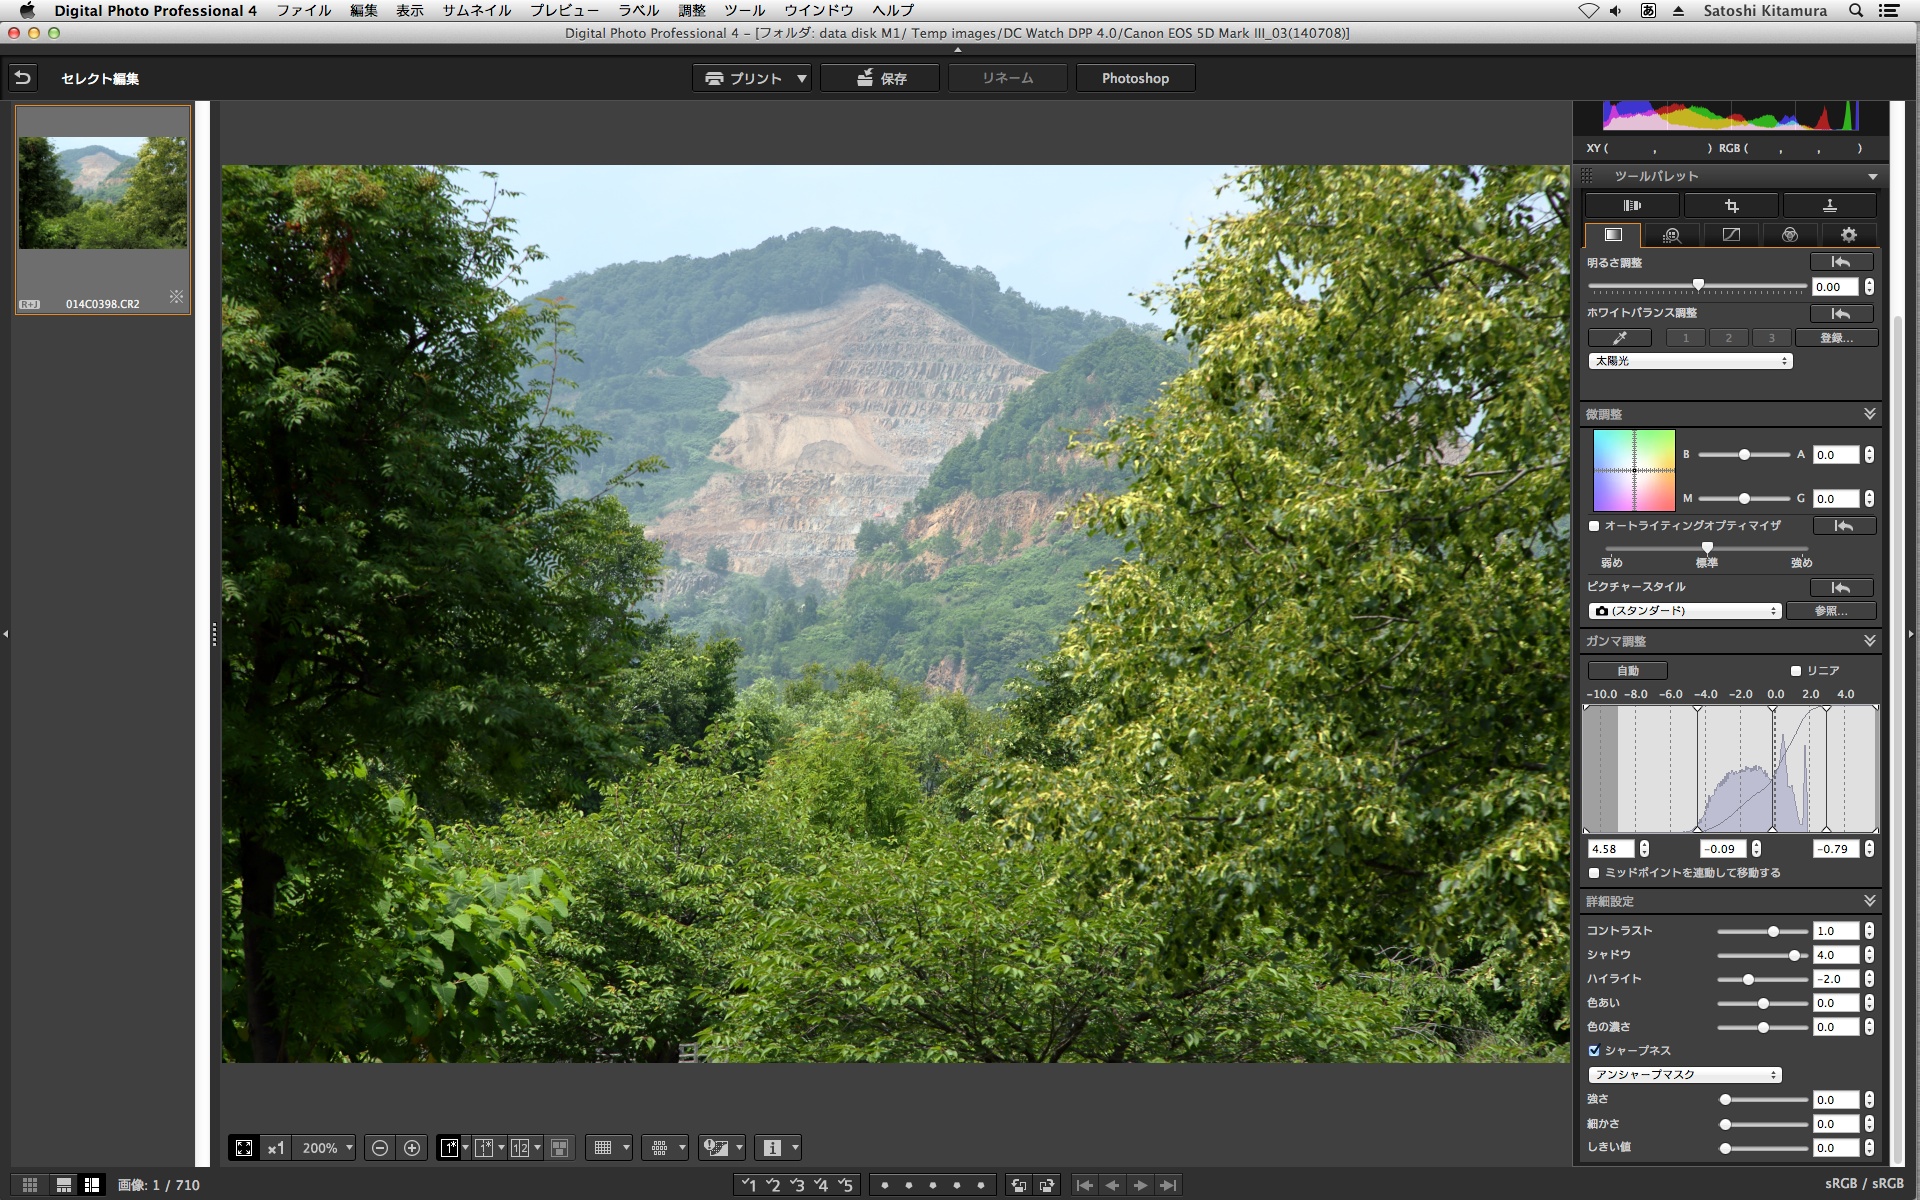Image resolution: width=1920 pixels, height=1200 pixels.
Task: Click the white balance eyedropper
Action: [x=1619, y=338]
